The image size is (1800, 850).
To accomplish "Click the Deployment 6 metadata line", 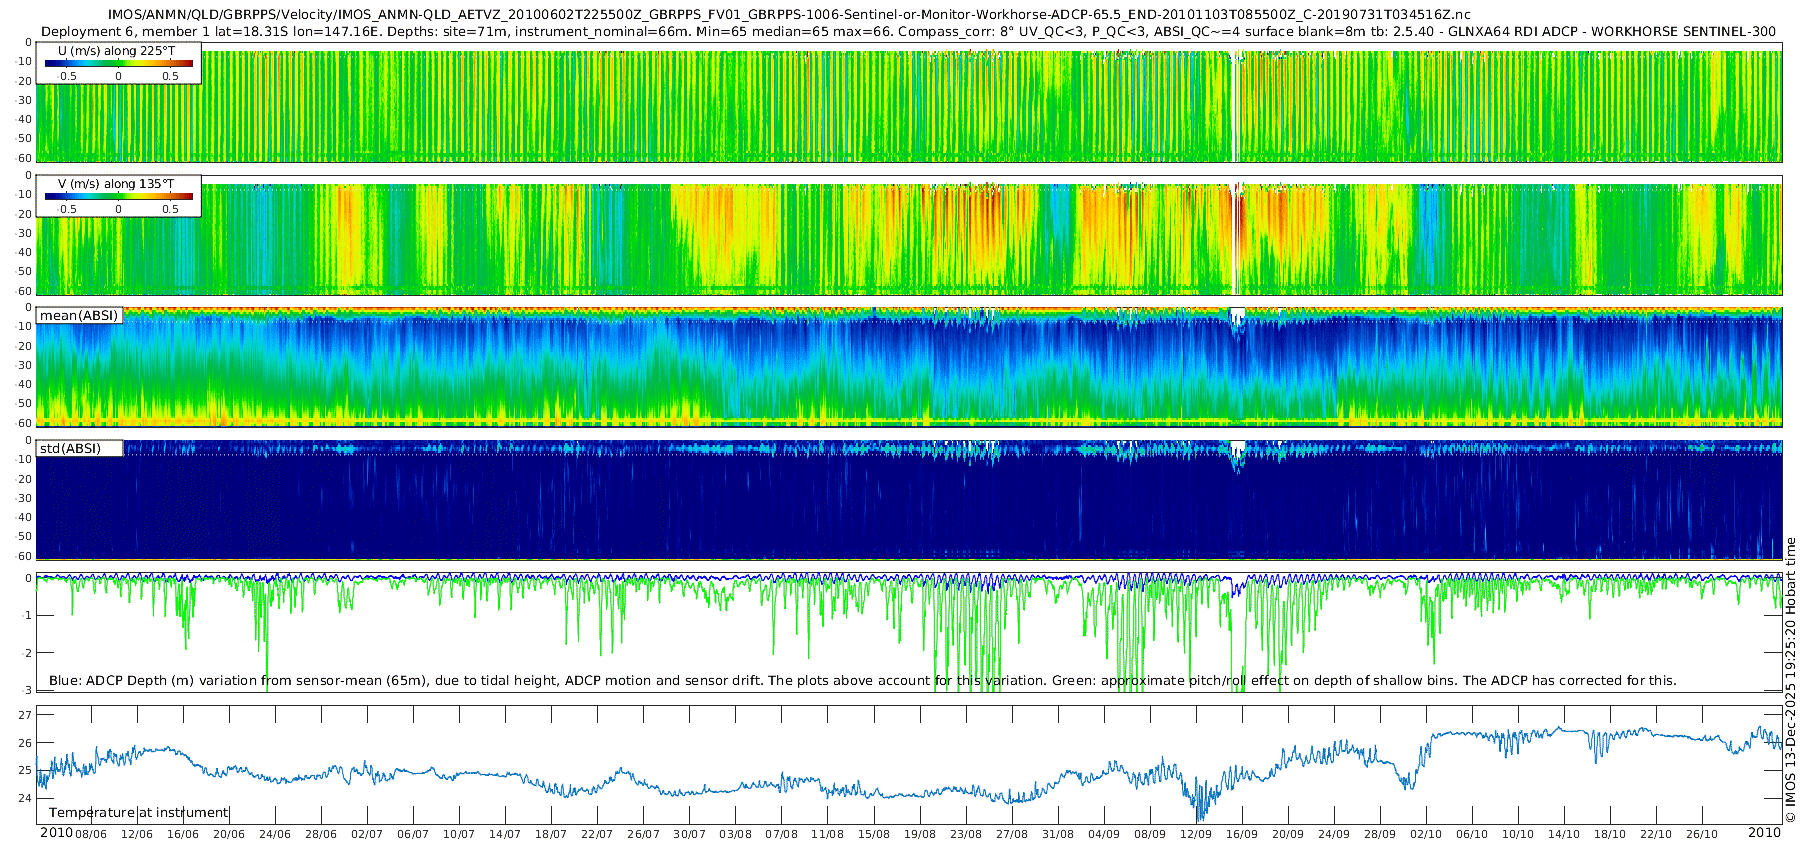I will point(908,31).
